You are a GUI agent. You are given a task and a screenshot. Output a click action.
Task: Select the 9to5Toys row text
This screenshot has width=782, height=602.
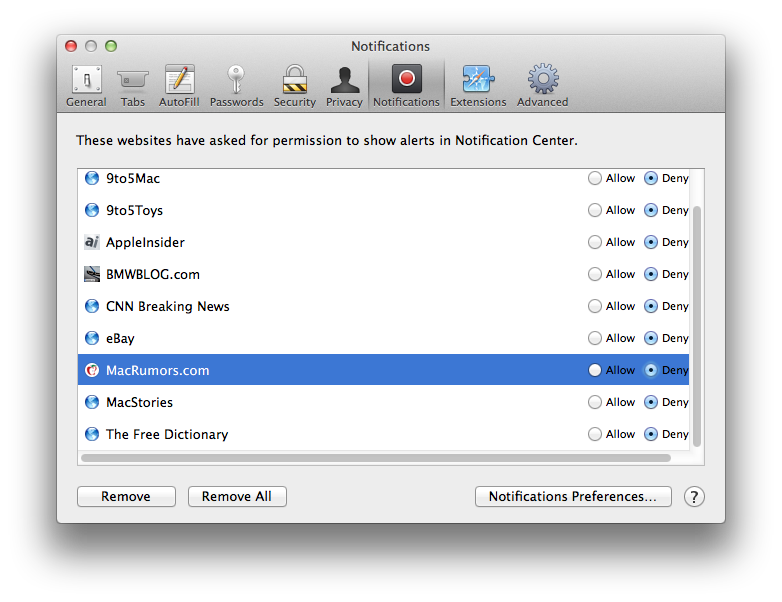[x=135, y=210]
